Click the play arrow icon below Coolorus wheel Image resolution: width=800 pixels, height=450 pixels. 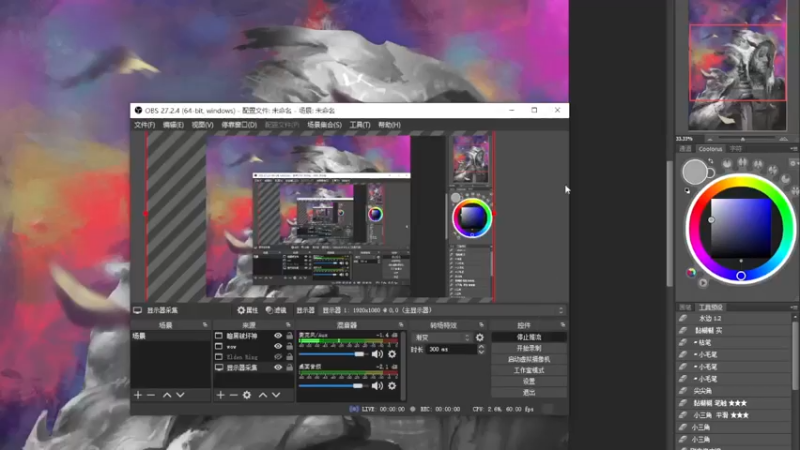coord(703,283)
